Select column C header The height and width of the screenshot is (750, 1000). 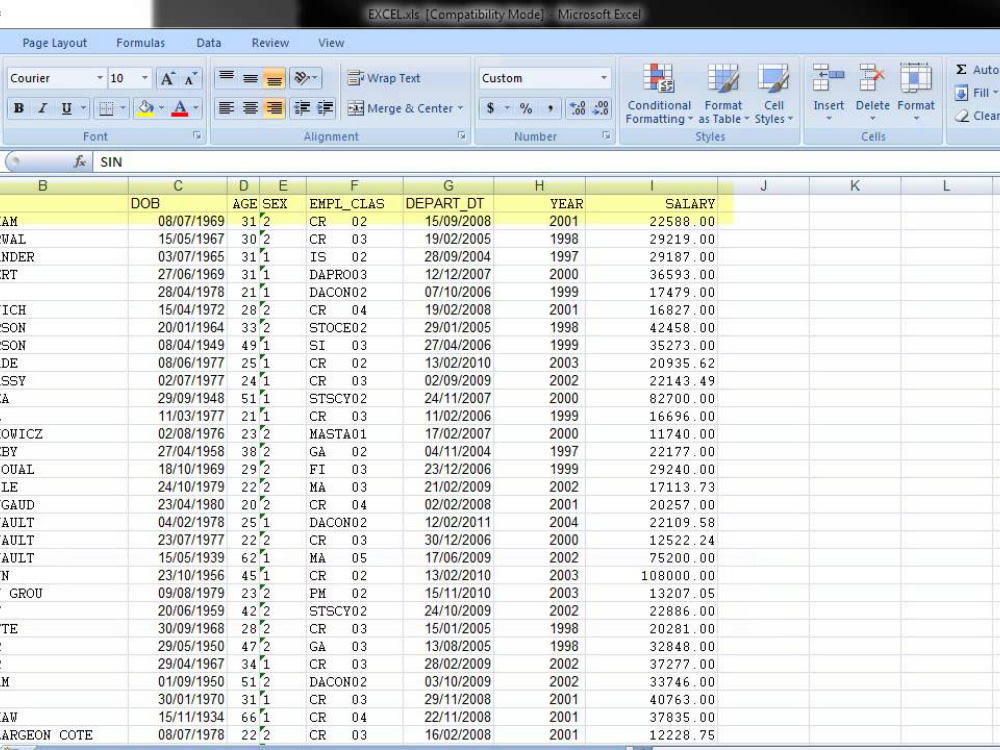178,186
